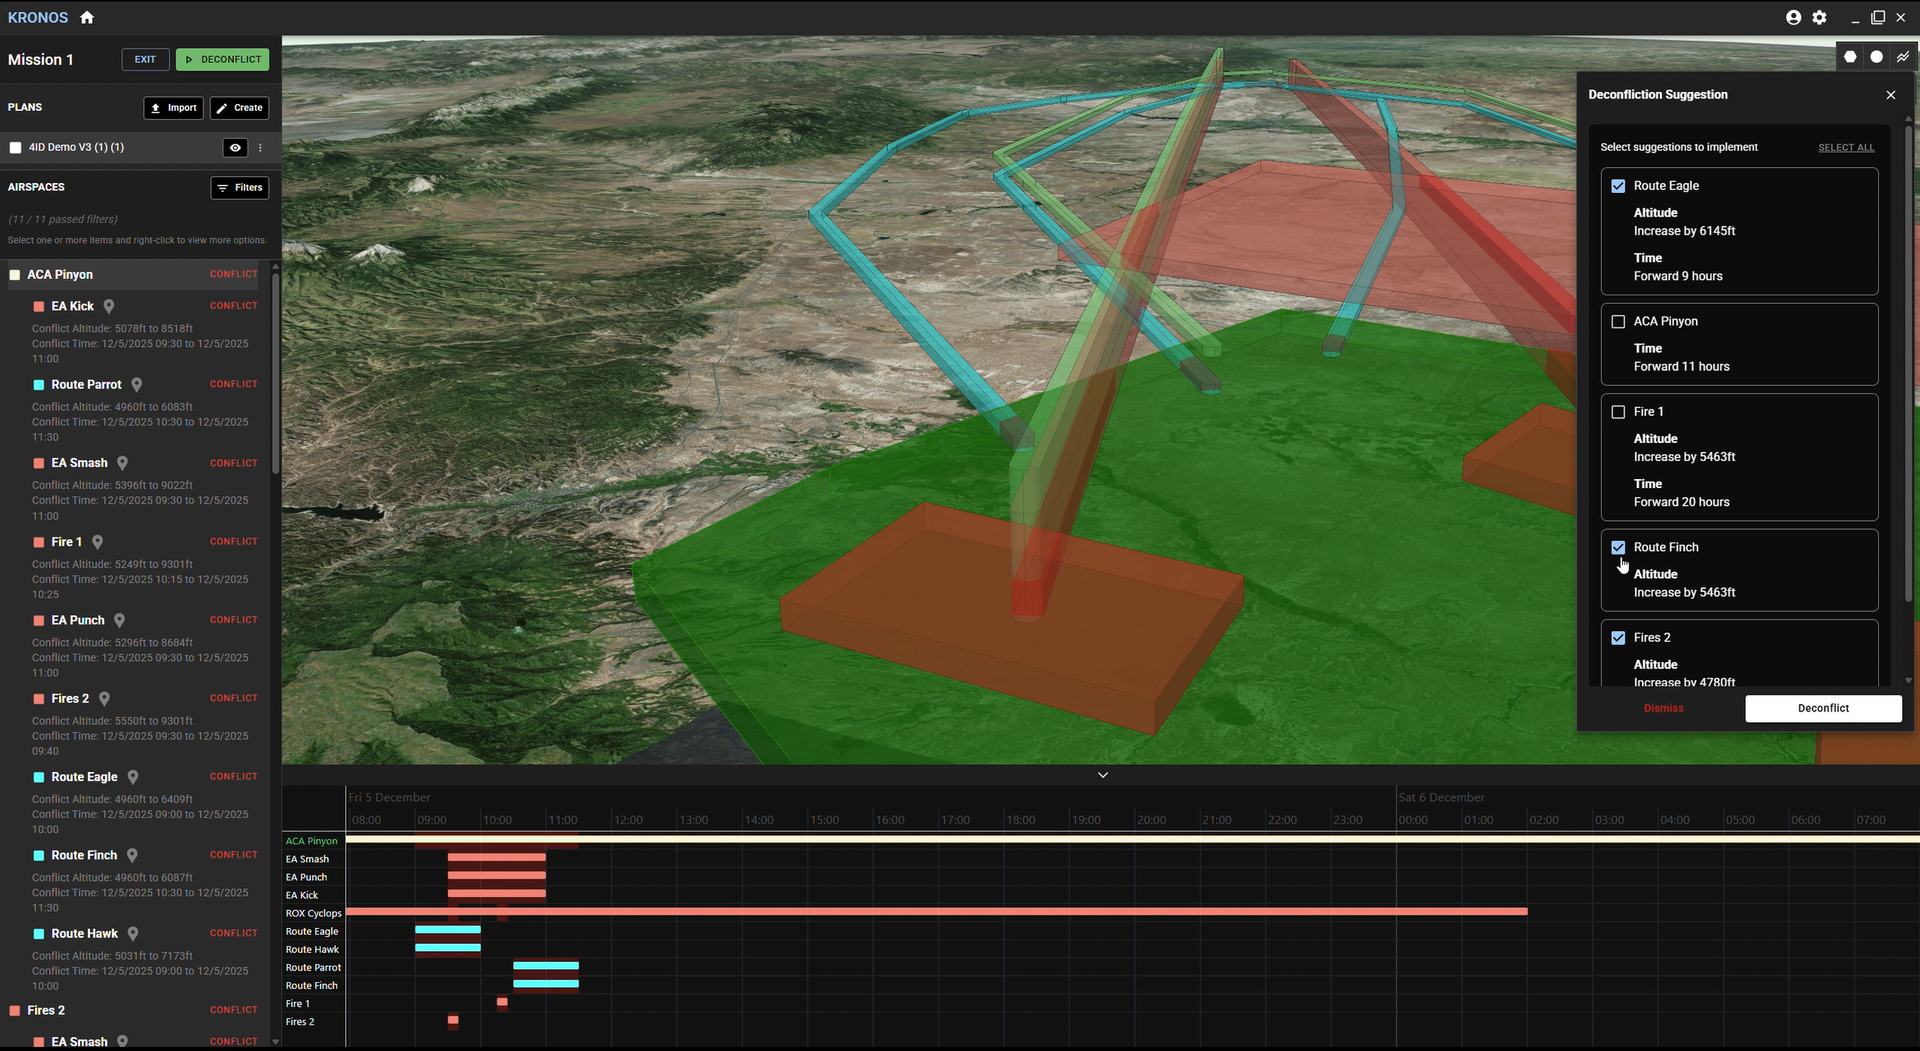Go to the KRONOS home icon
Viewport: 1920px width, 1051px height.
point(87,17)
